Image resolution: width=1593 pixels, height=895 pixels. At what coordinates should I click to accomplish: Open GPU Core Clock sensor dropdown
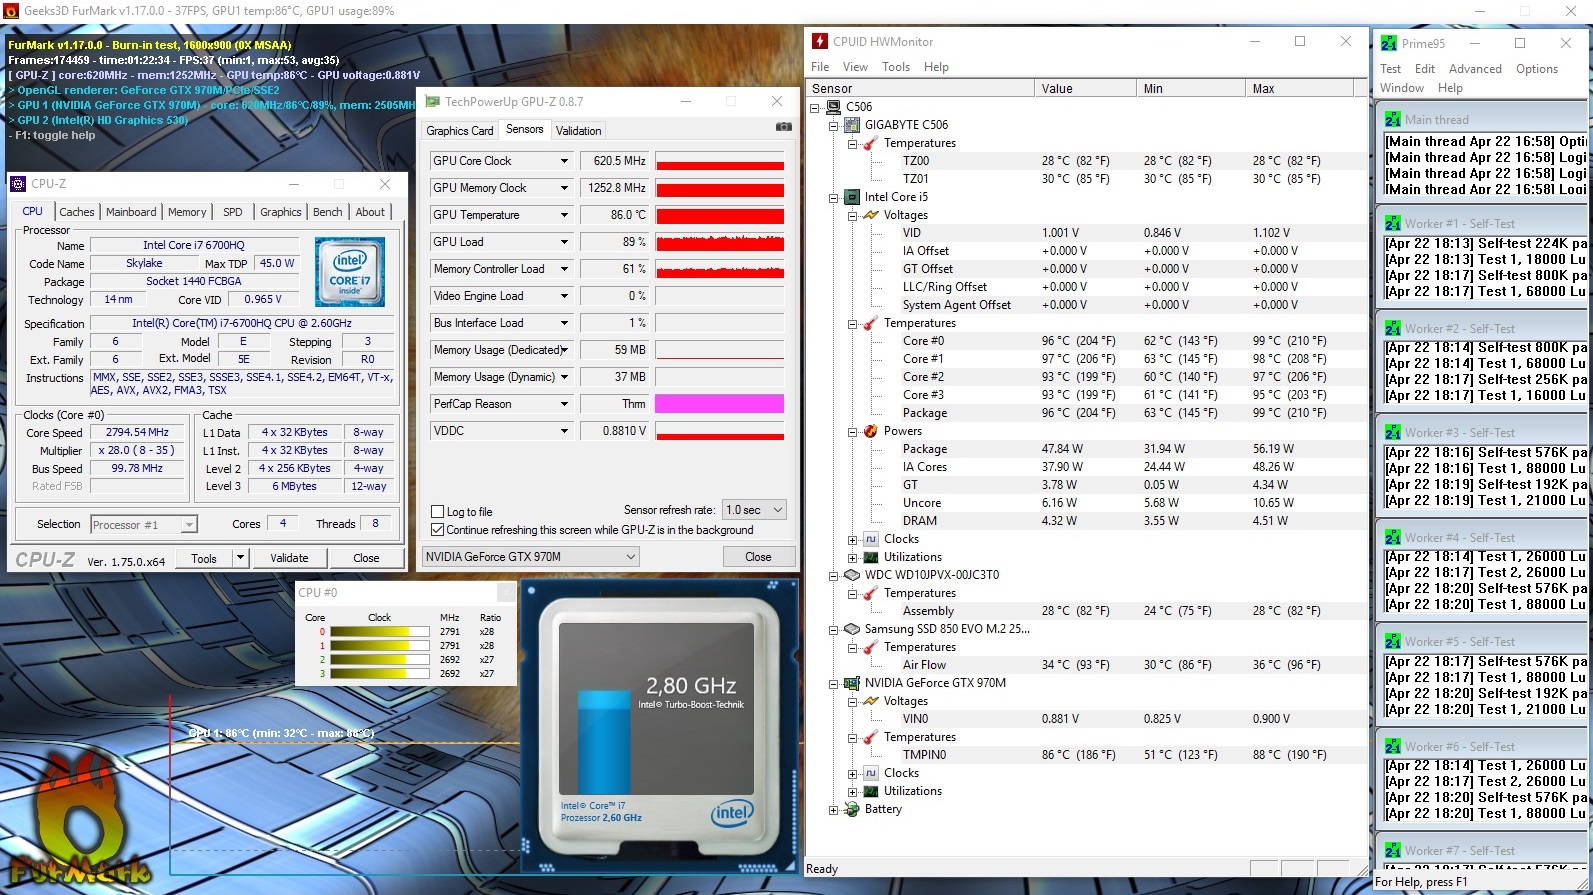pos(564,161)
